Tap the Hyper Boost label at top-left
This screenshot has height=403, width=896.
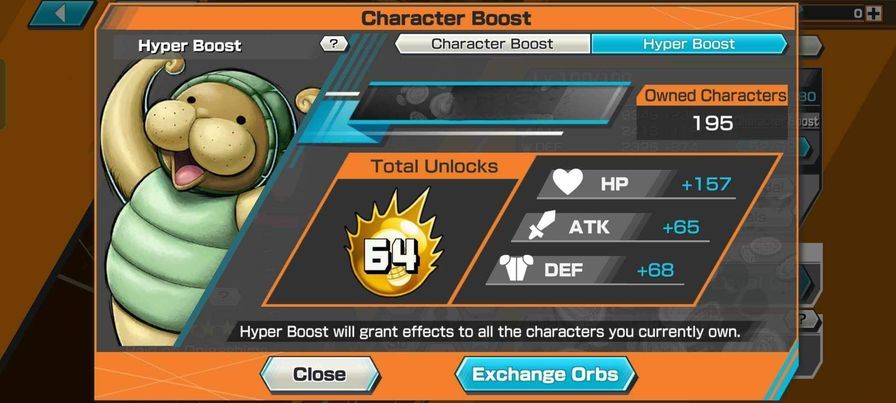(x=190, y=46)
